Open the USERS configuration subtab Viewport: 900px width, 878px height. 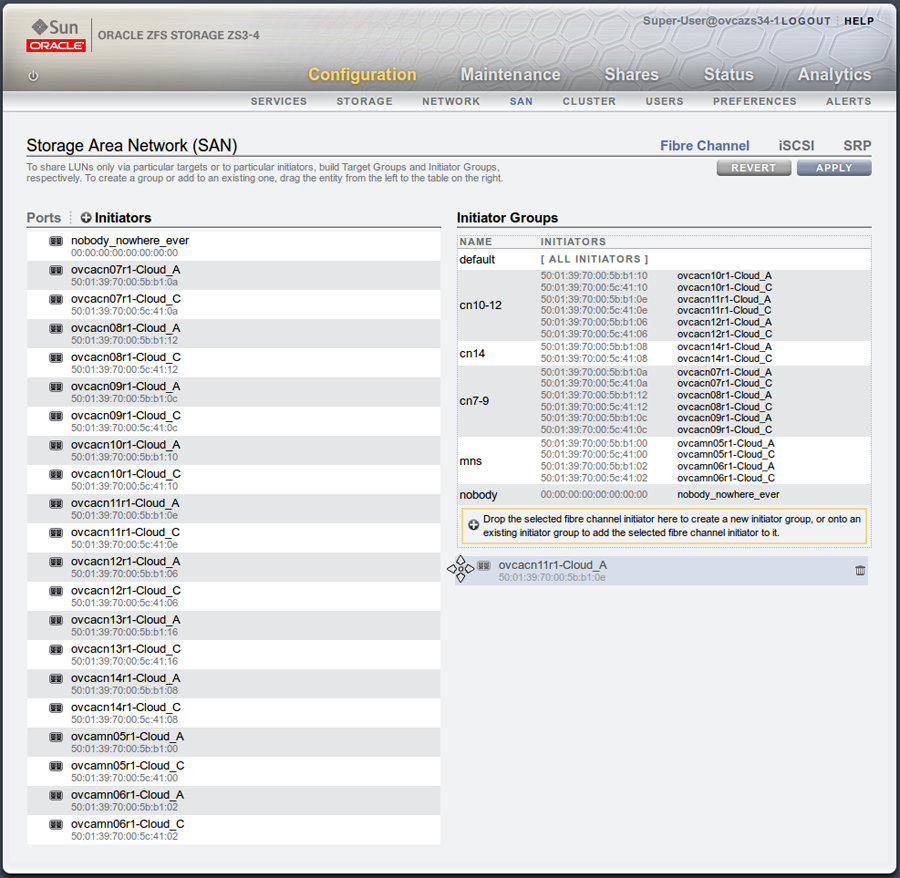pyautogui.click(x=664, y=101)
